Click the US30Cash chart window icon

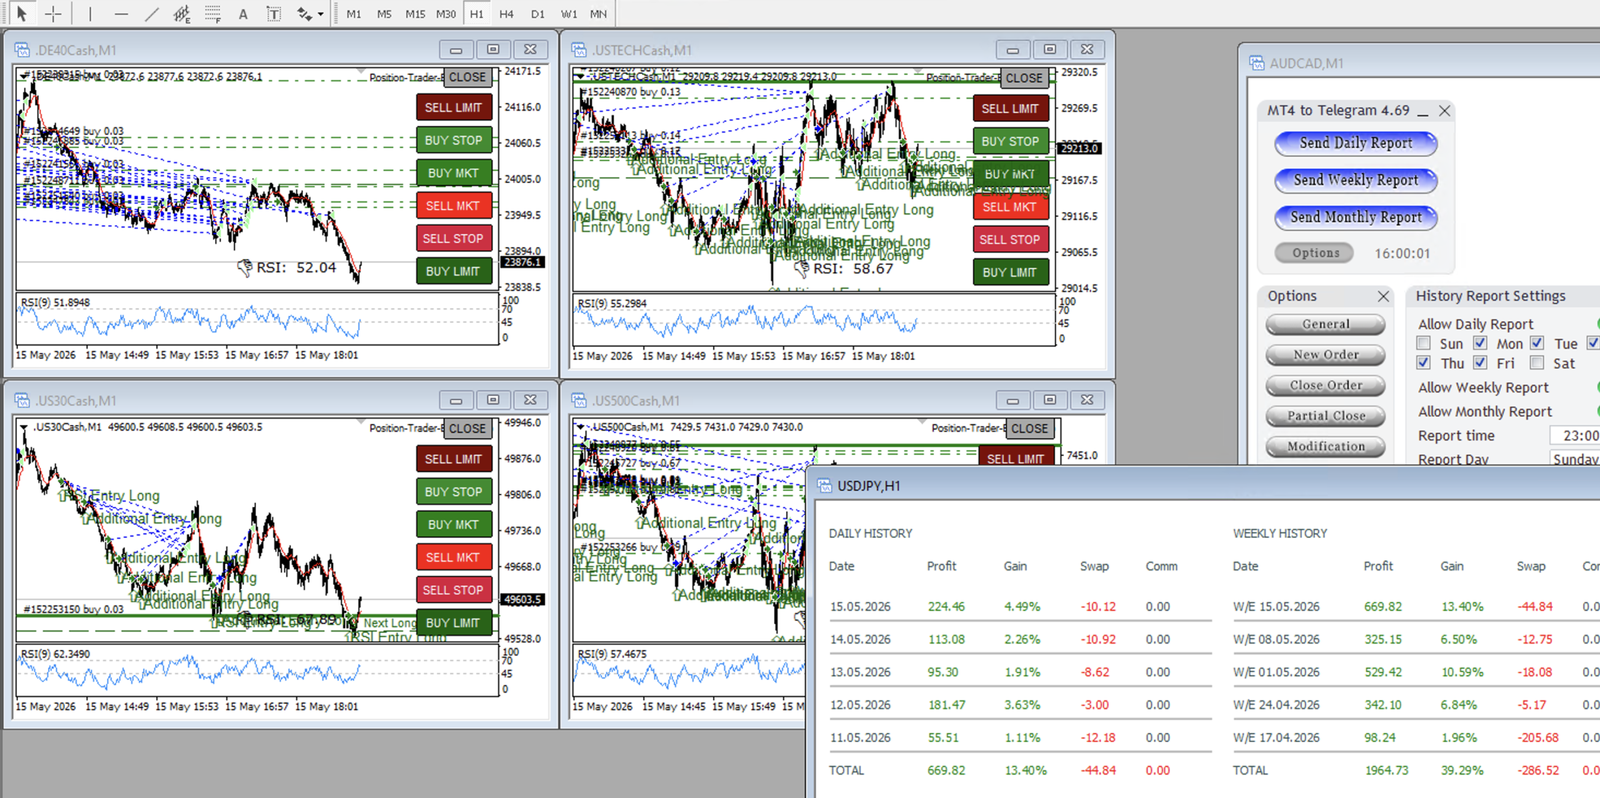pyautogui.click(x=22, y=400)
